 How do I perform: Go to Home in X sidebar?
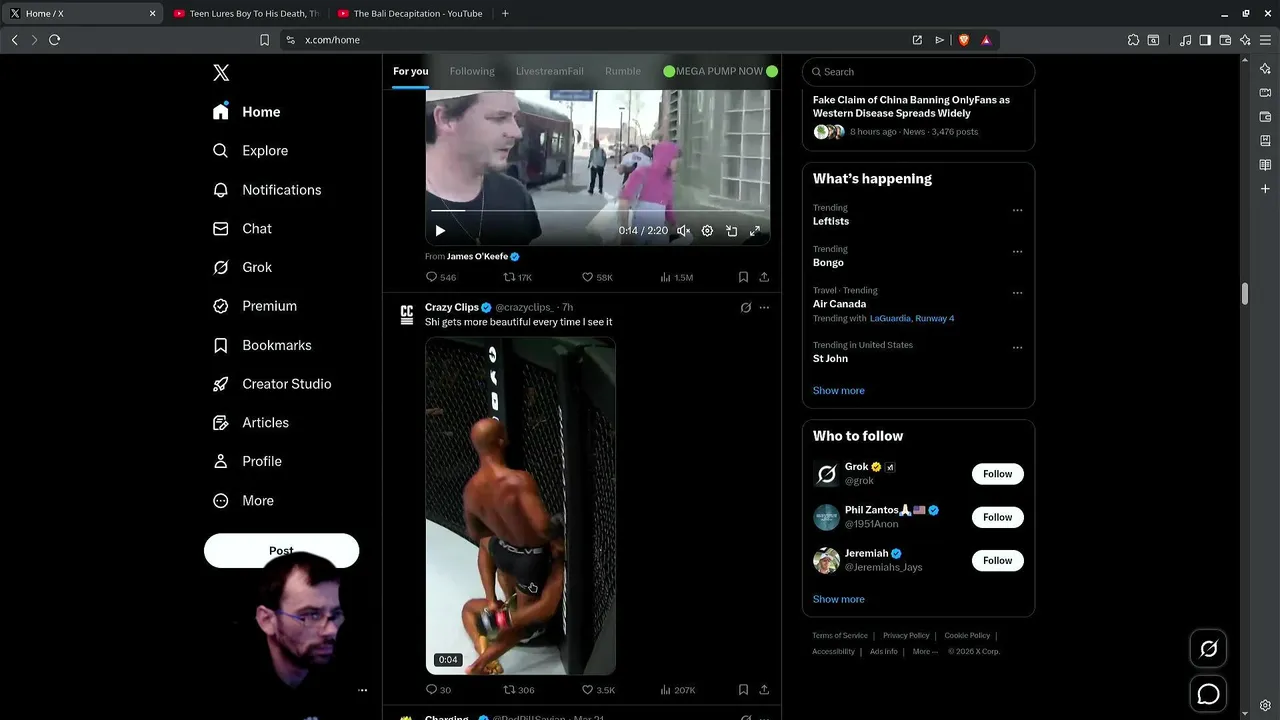tap(247, 112)
